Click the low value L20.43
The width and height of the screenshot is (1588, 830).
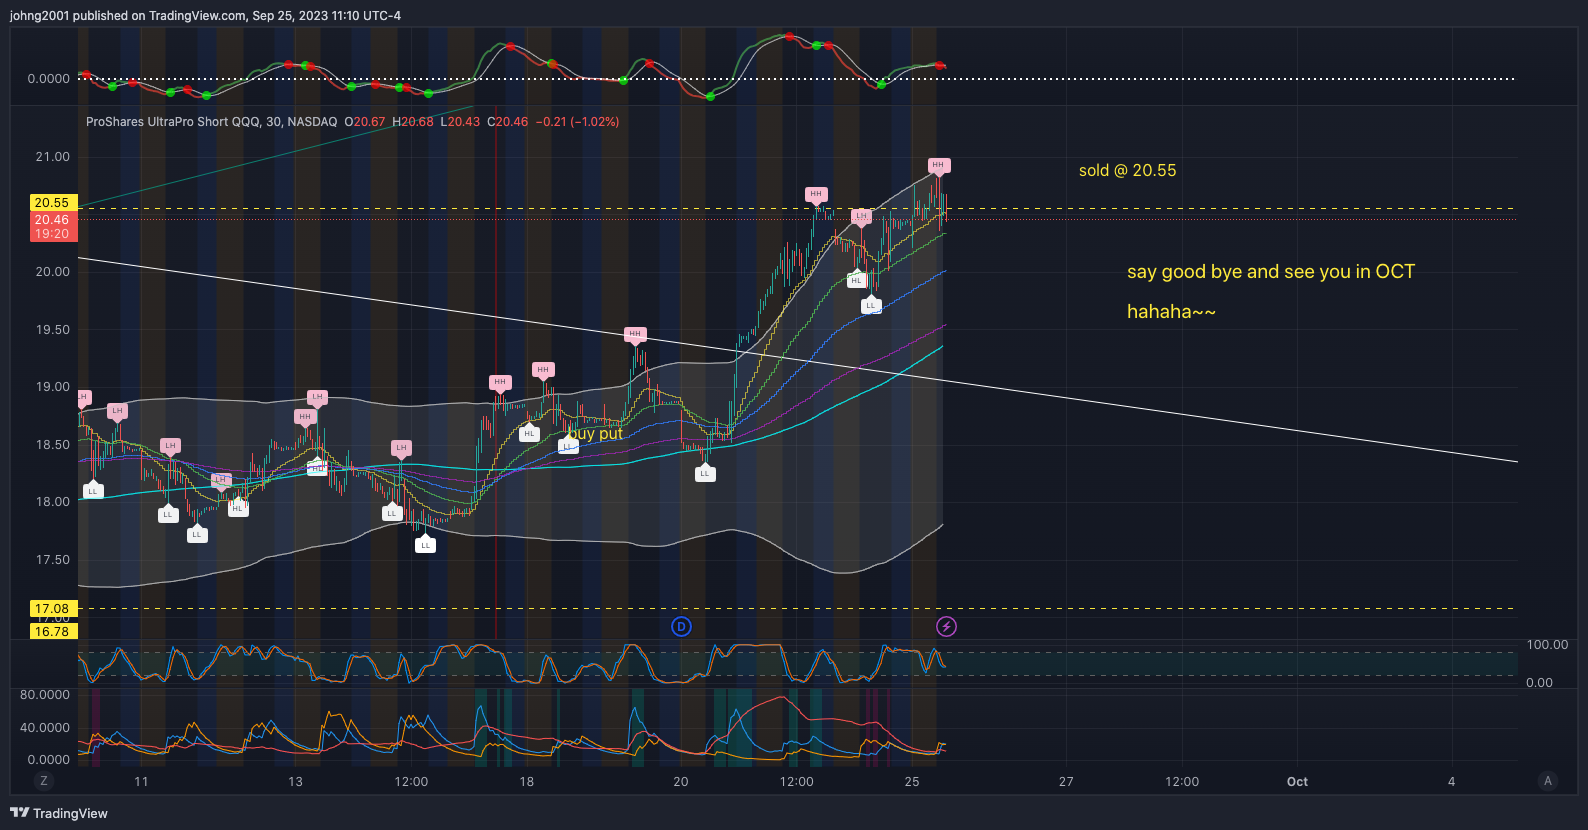[460, 121]
